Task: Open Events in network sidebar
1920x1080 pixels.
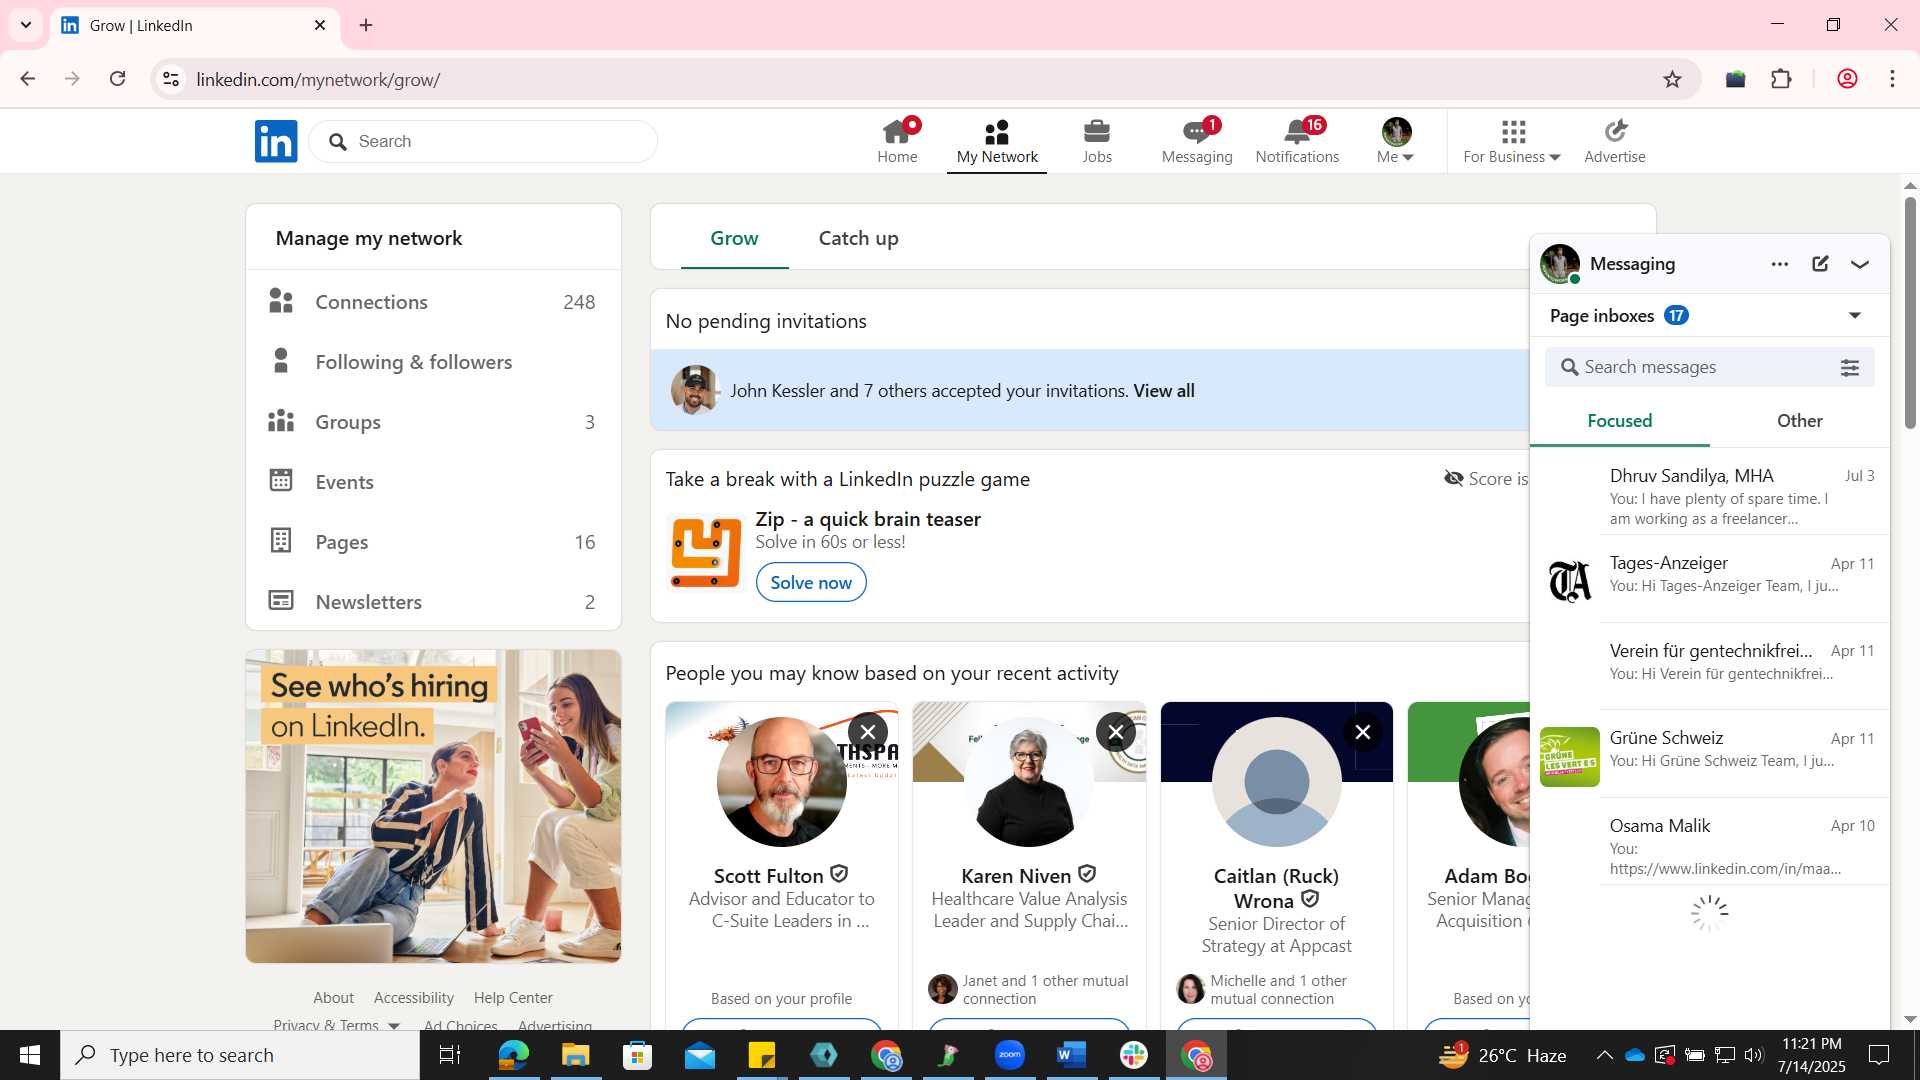Action: [x=433, y=482]
